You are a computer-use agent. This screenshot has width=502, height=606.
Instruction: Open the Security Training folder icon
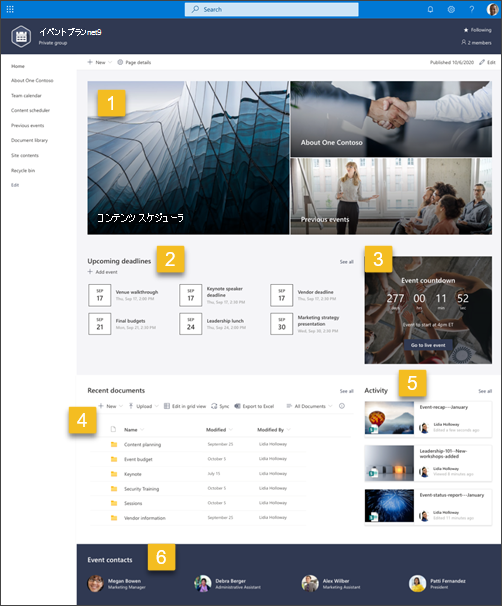(x=114, y=489)
